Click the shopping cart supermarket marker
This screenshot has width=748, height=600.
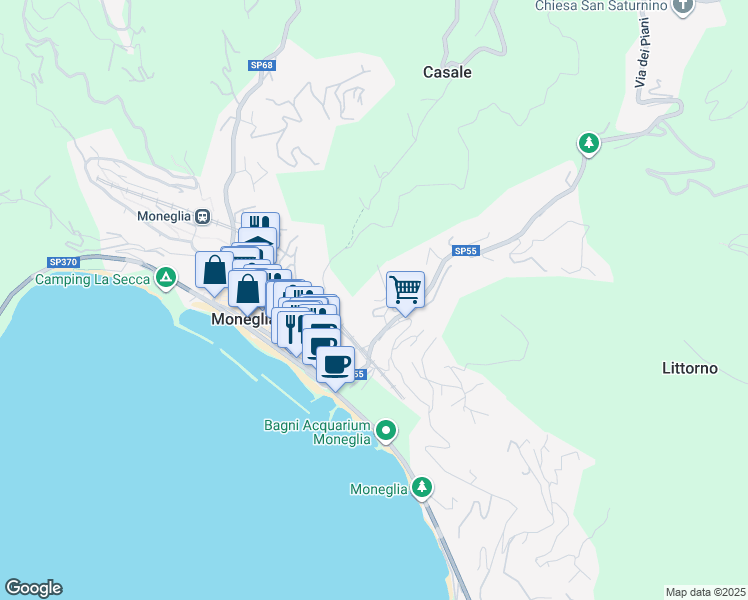click(405, 290)
